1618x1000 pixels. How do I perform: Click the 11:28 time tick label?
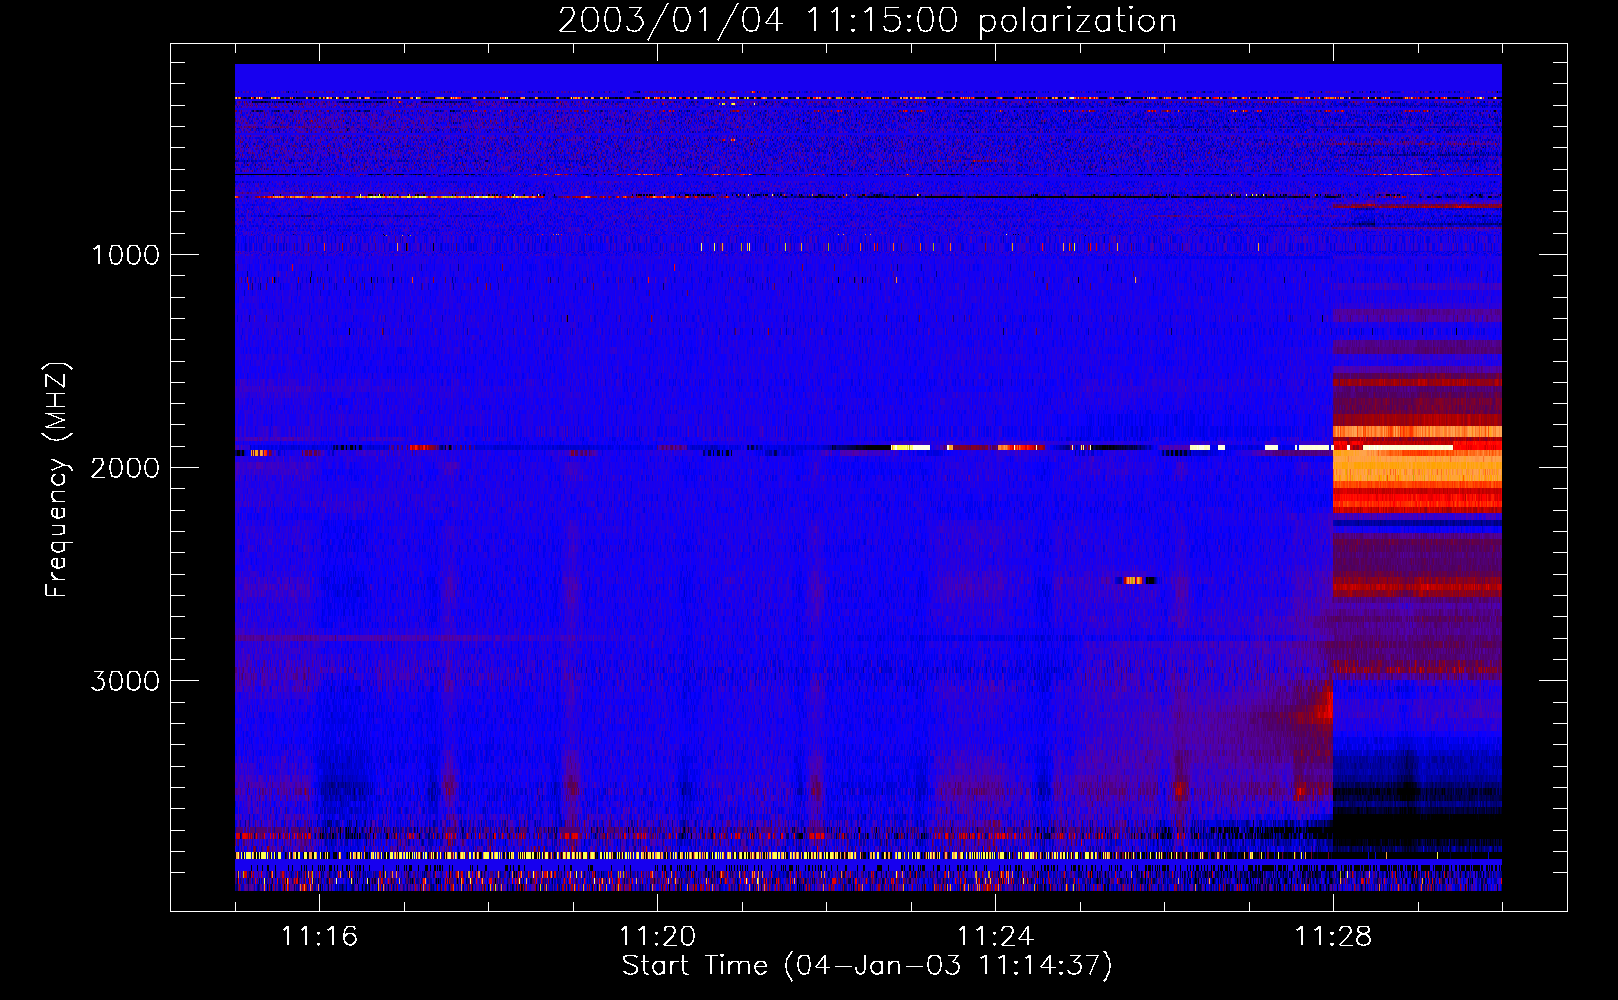1333,936
